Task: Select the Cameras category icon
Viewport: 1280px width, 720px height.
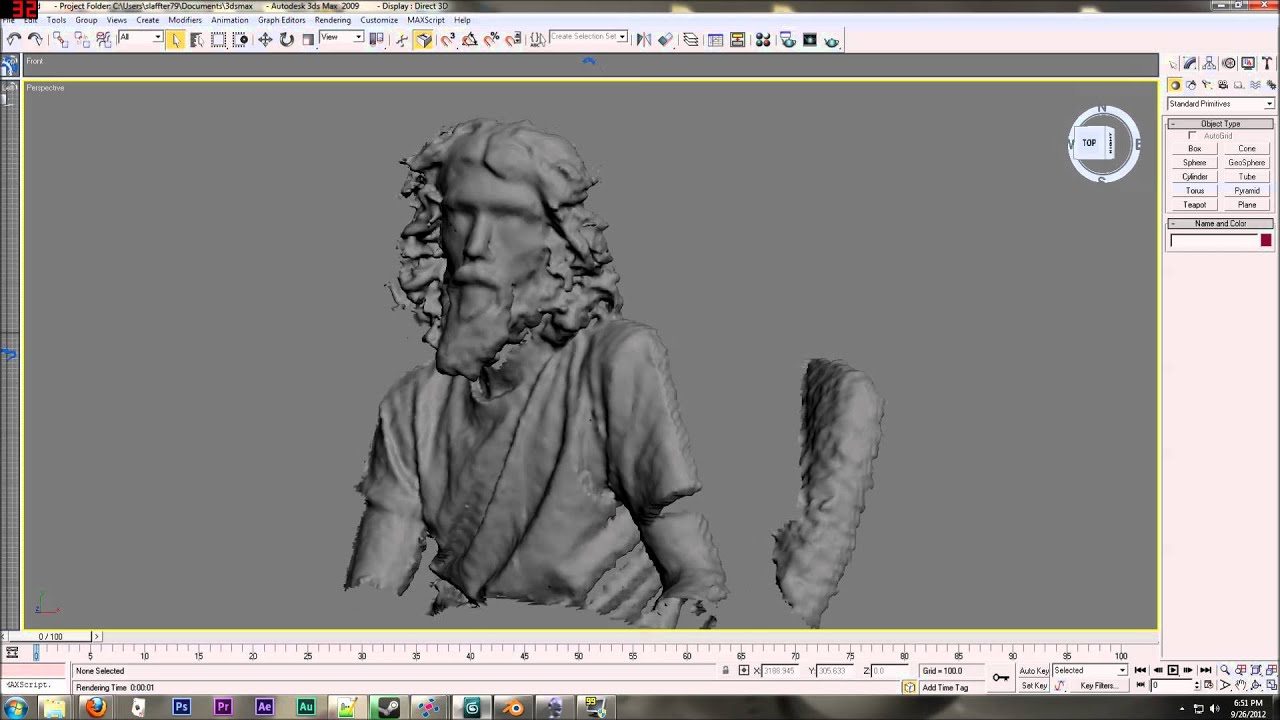Action: pos(1223,85)
